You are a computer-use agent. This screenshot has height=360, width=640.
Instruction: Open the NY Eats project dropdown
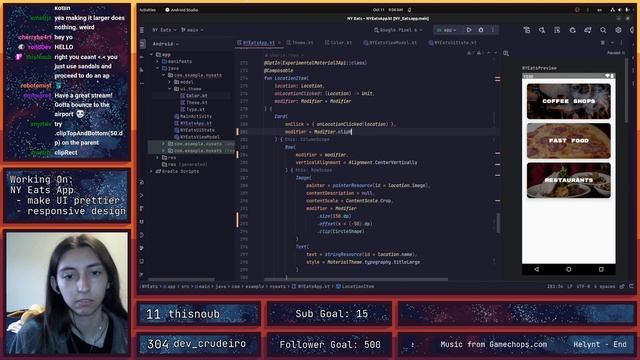164,30
